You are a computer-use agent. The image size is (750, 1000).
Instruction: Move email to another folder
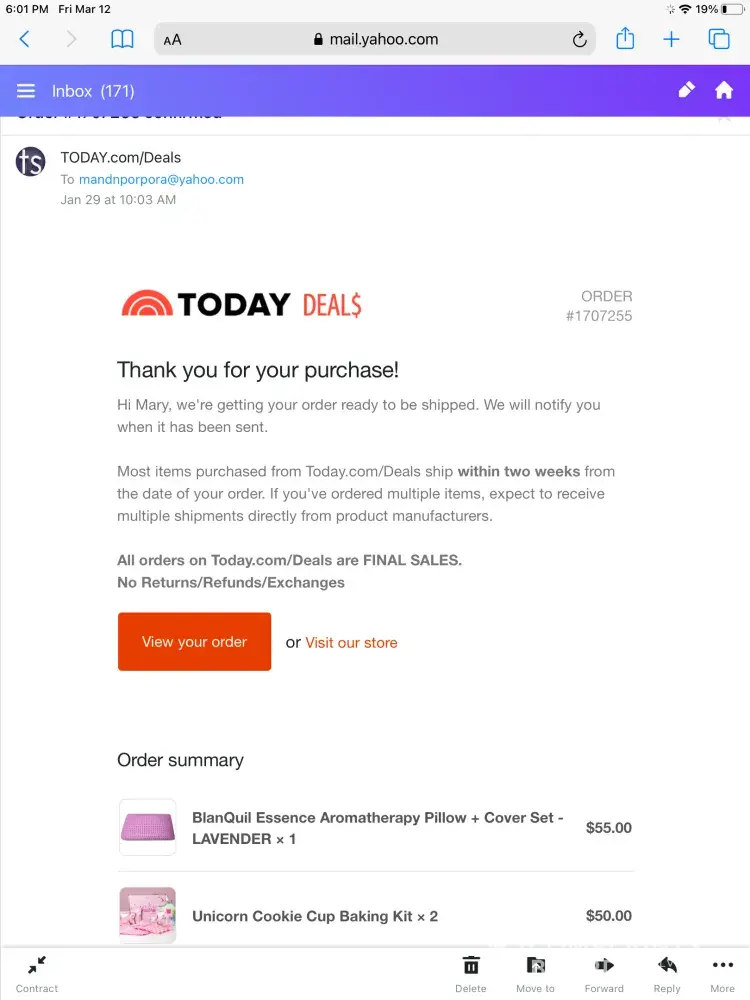coord(535,973)
